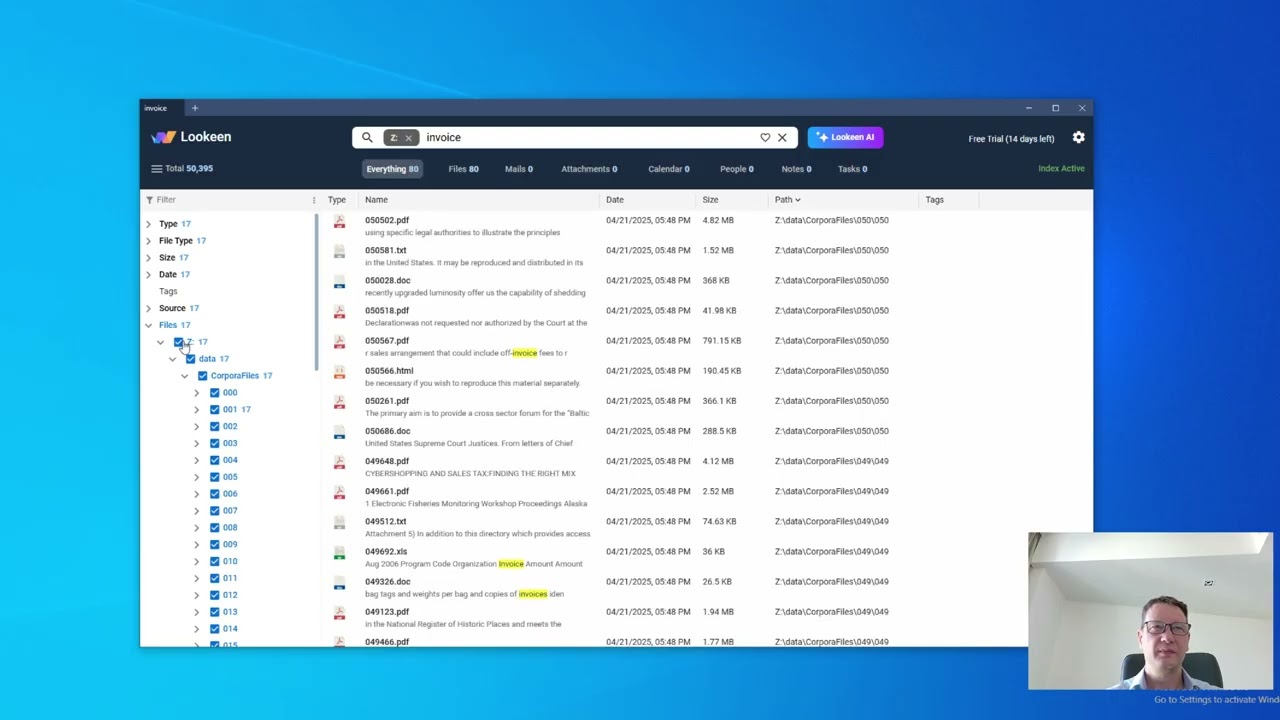Remove the Z: search scope chip
1280x720 pixels.
408,138
